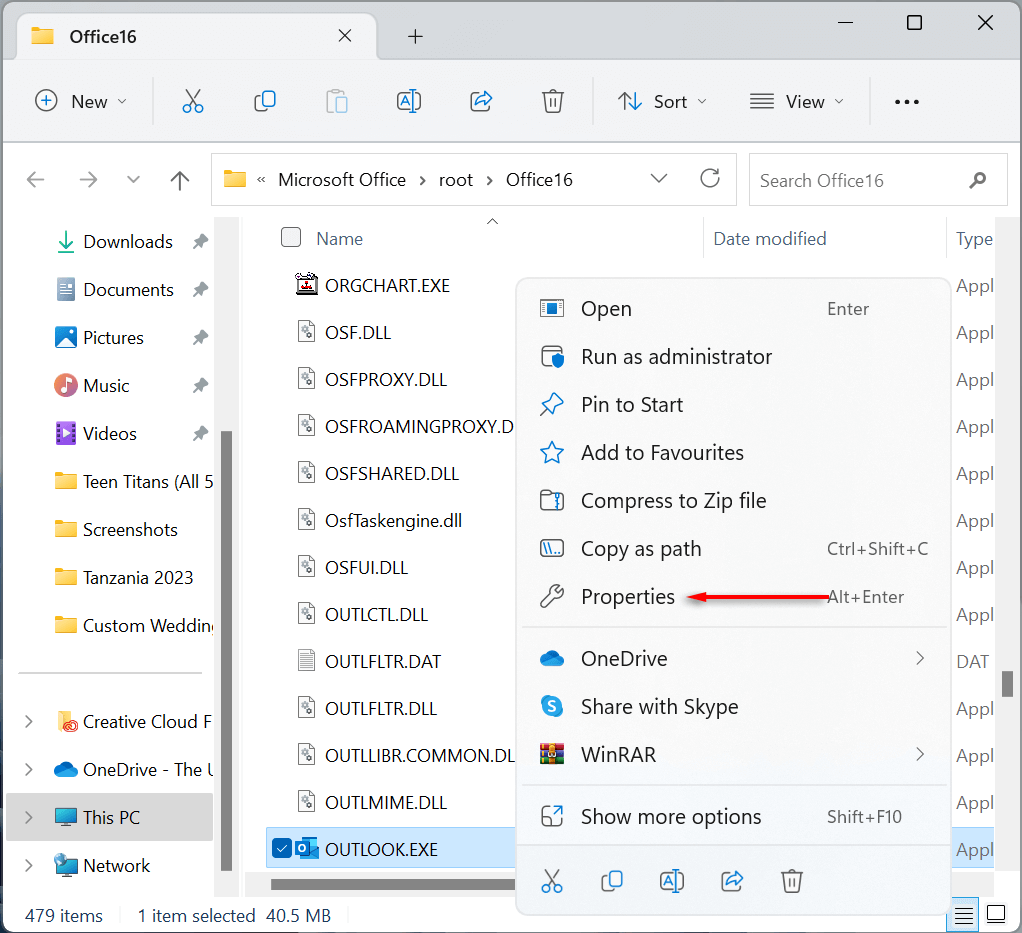Click the Delete trash icon in the top toolbar
This screenshot has width=1022, height=933.
(552, 101)
